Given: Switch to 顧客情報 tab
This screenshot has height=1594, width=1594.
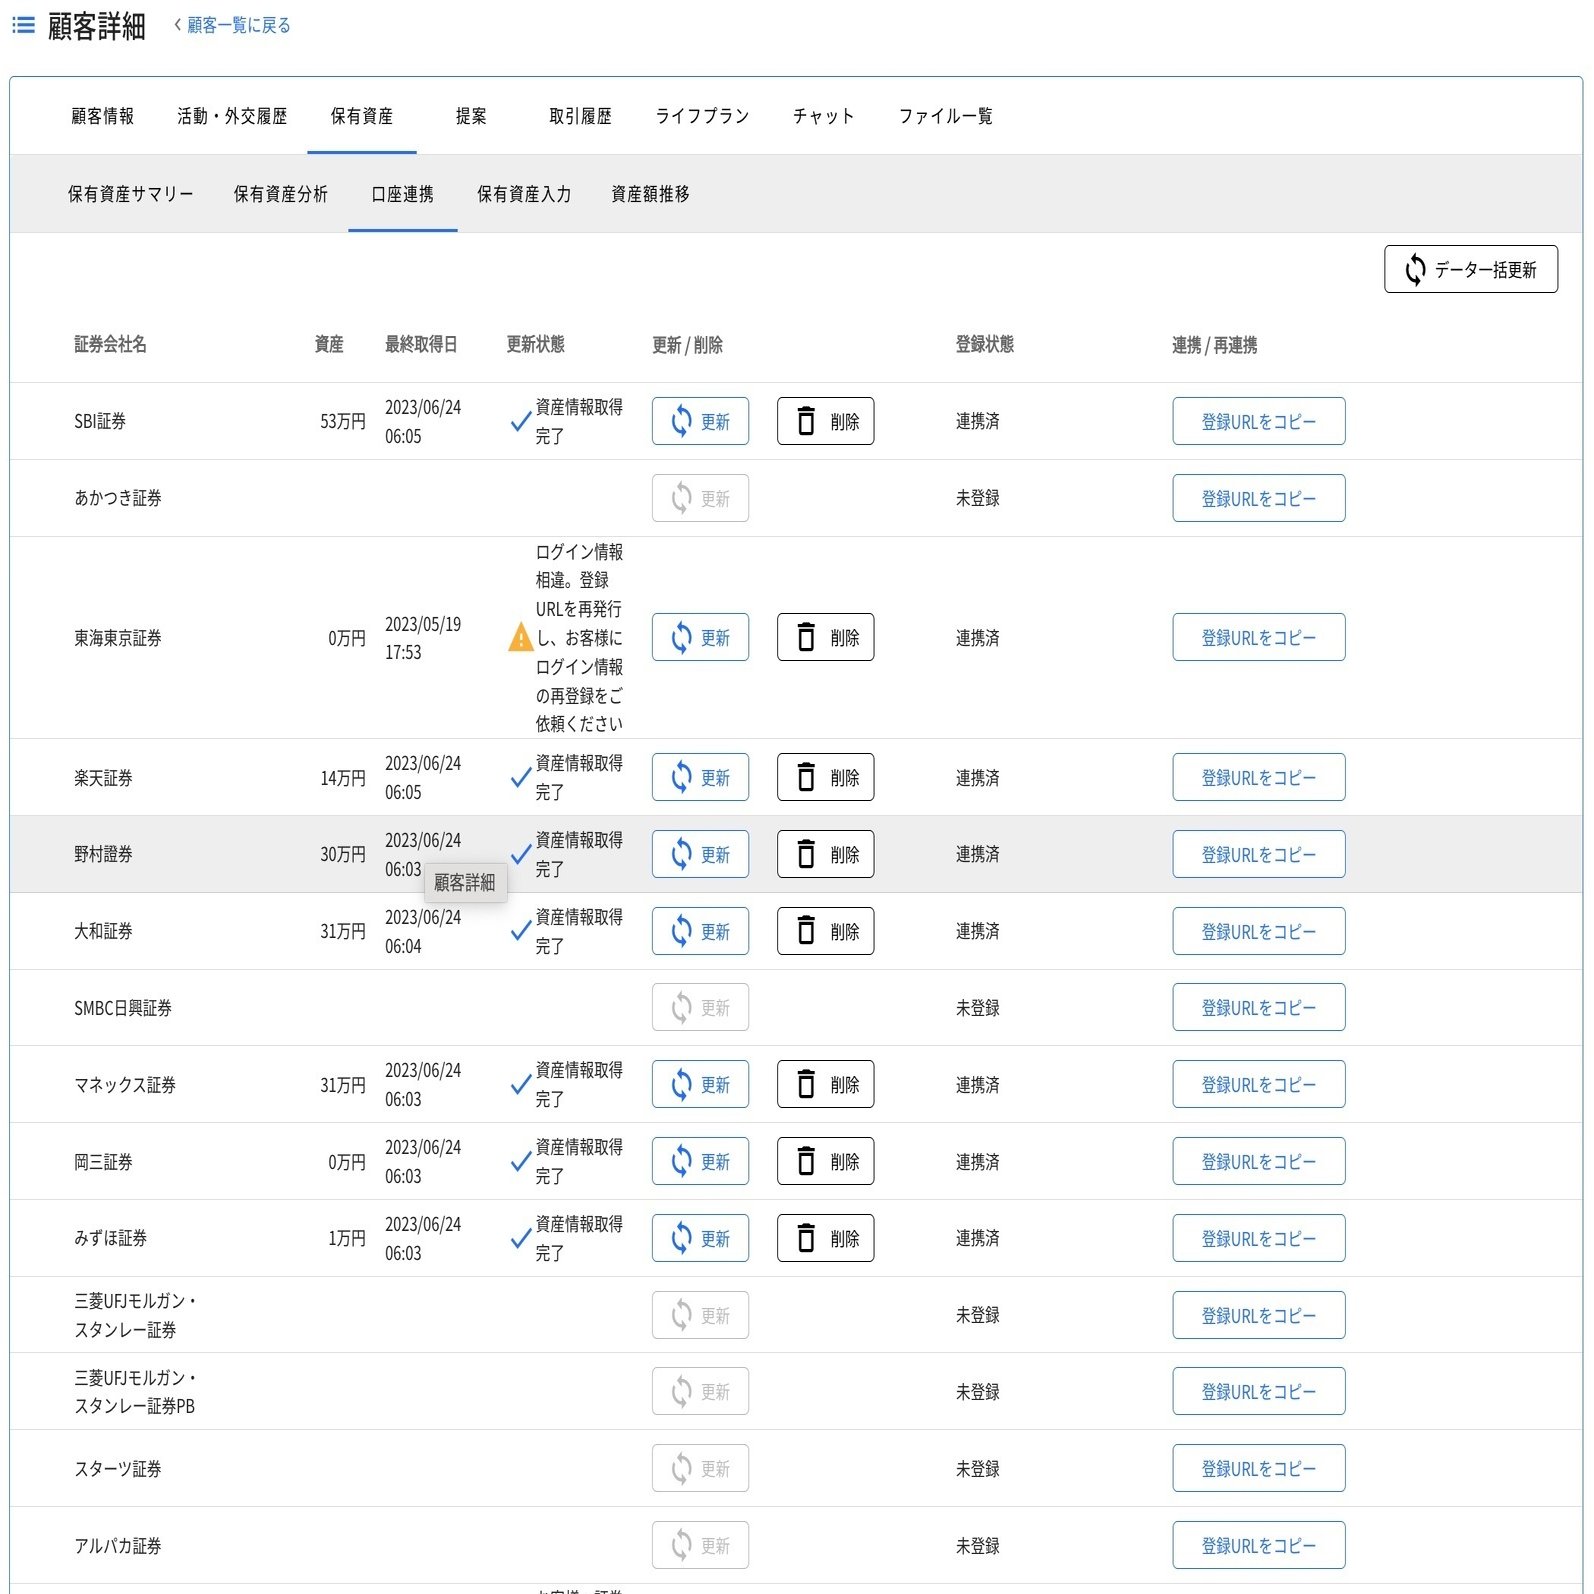Looking at the screenshot, I should (x=102, y=116).
